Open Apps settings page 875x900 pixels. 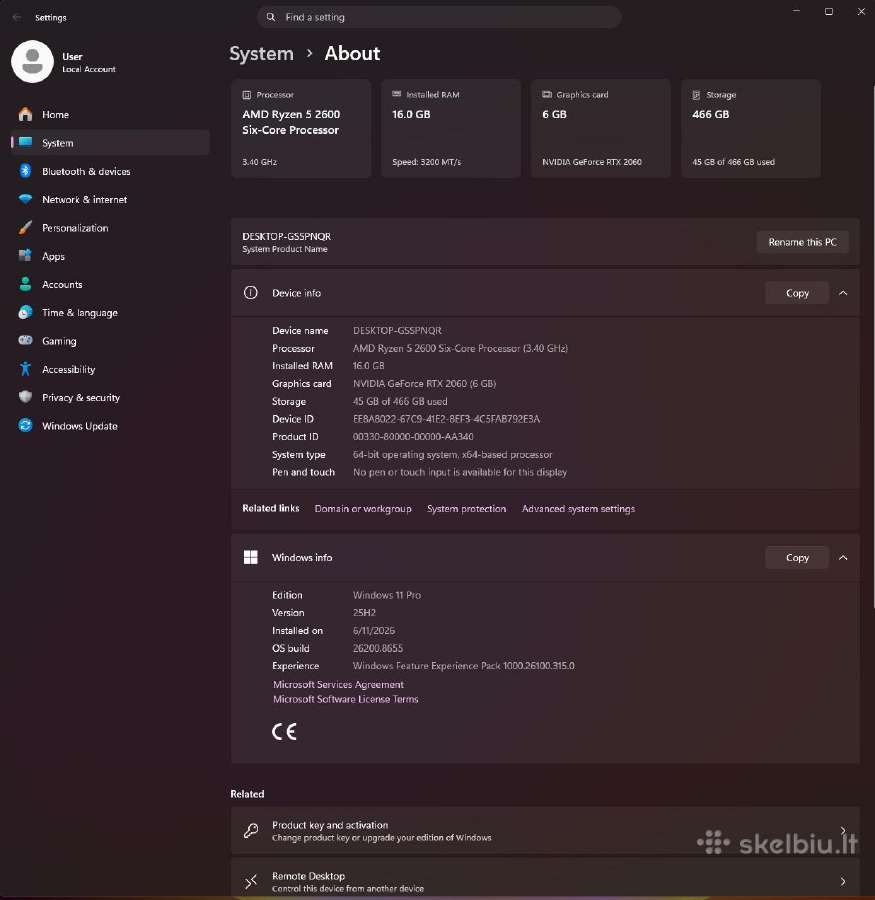[110, 256]
